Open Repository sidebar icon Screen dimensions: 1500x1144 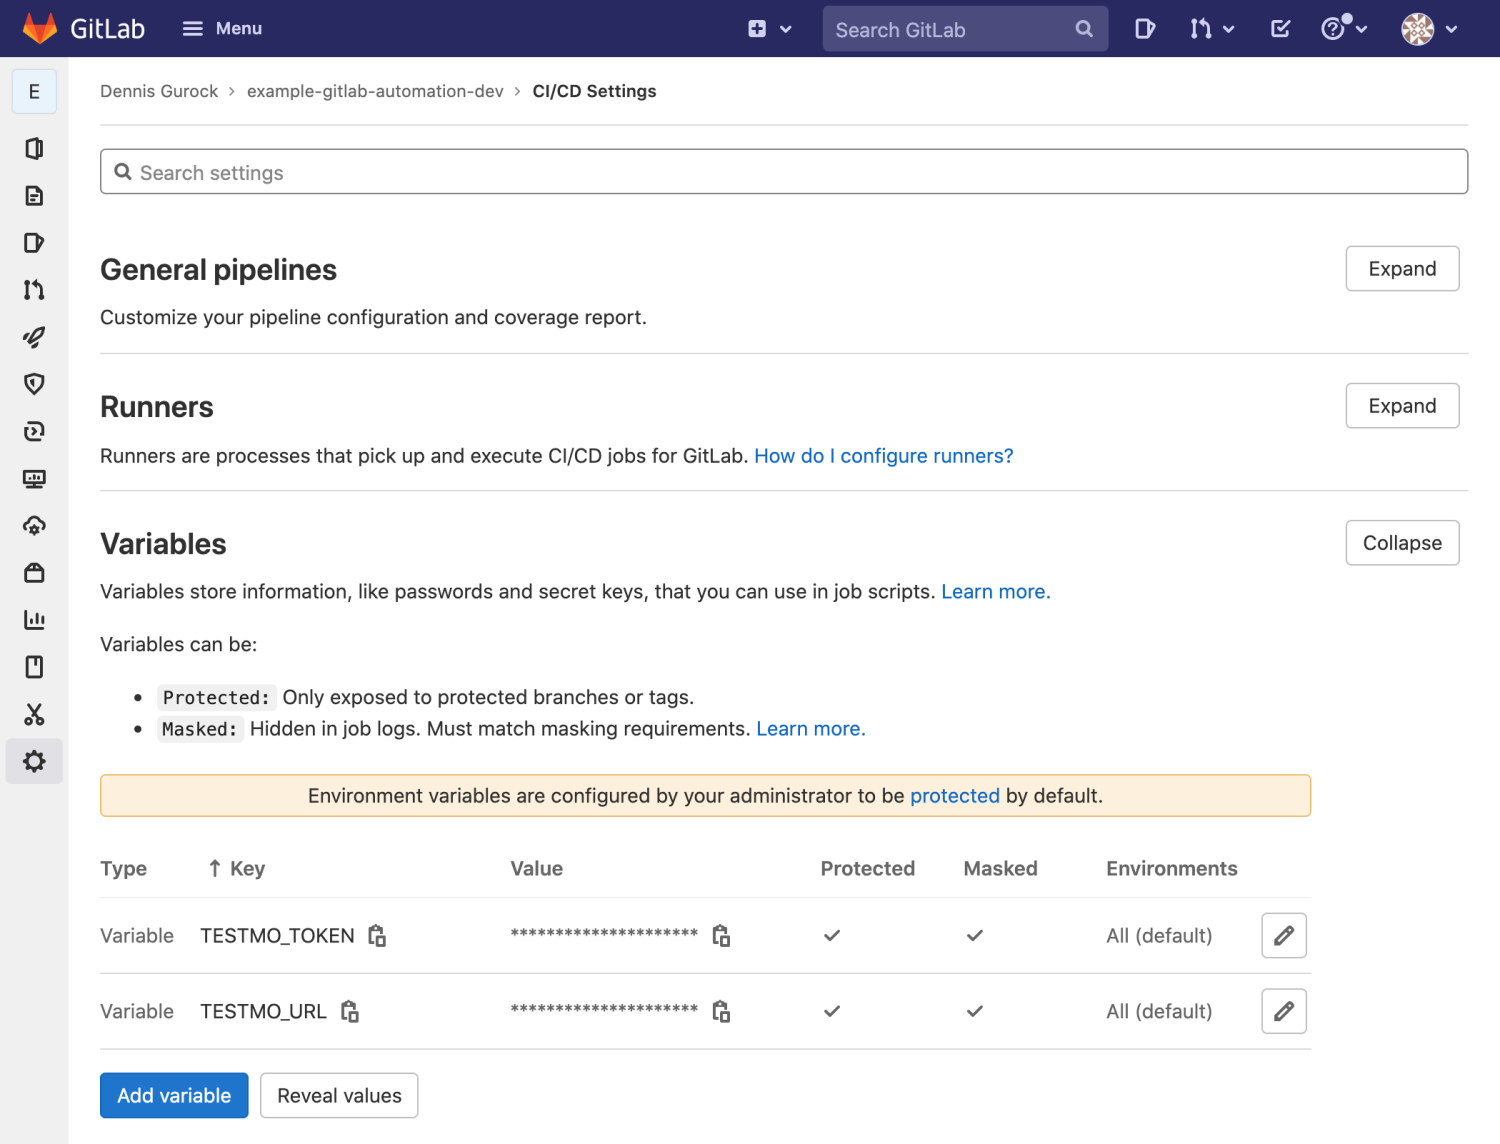coord(34,195)
